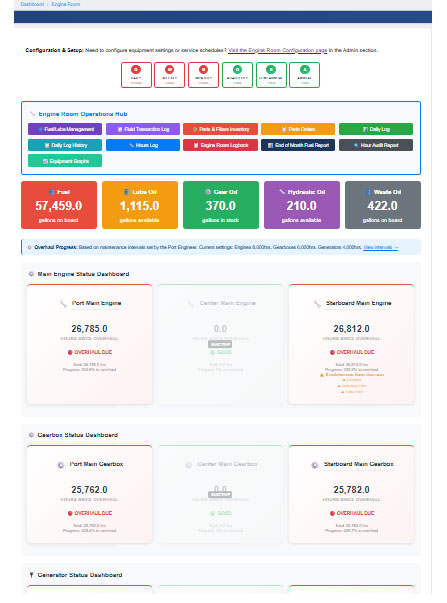This screenshot has height=603, width=447.
Task: Click OVERHAUL DUE on Starboard Main Gearbox
Action: [352, 513]
